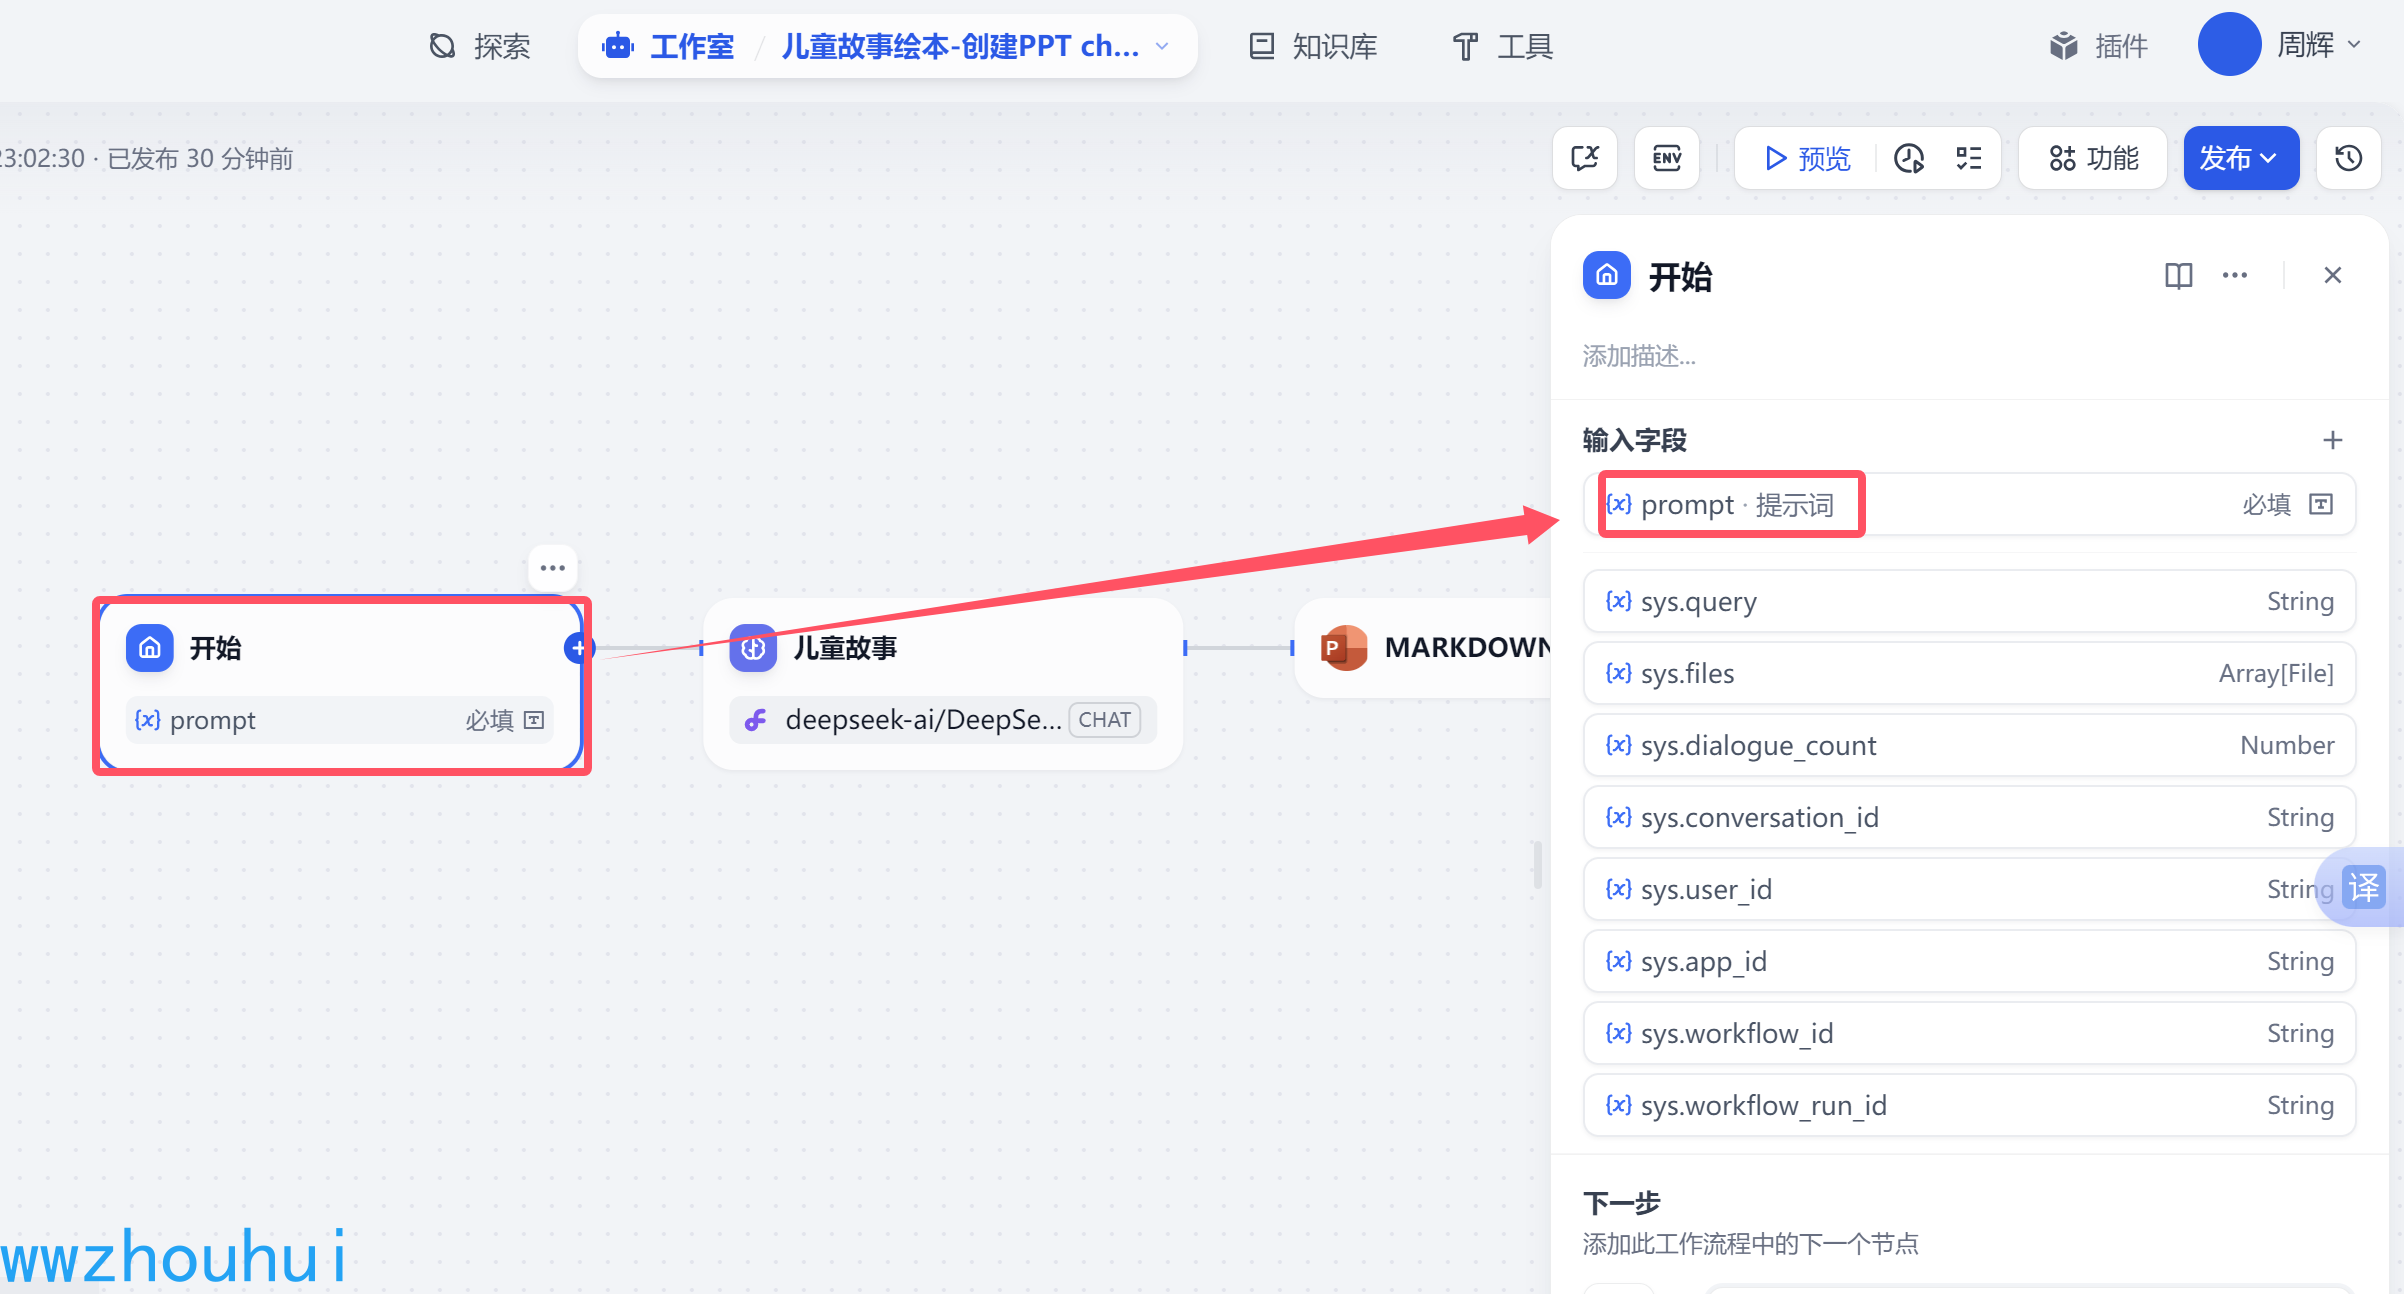
Task: Click the plus icon to add input field
Action: click(2332, 440)
